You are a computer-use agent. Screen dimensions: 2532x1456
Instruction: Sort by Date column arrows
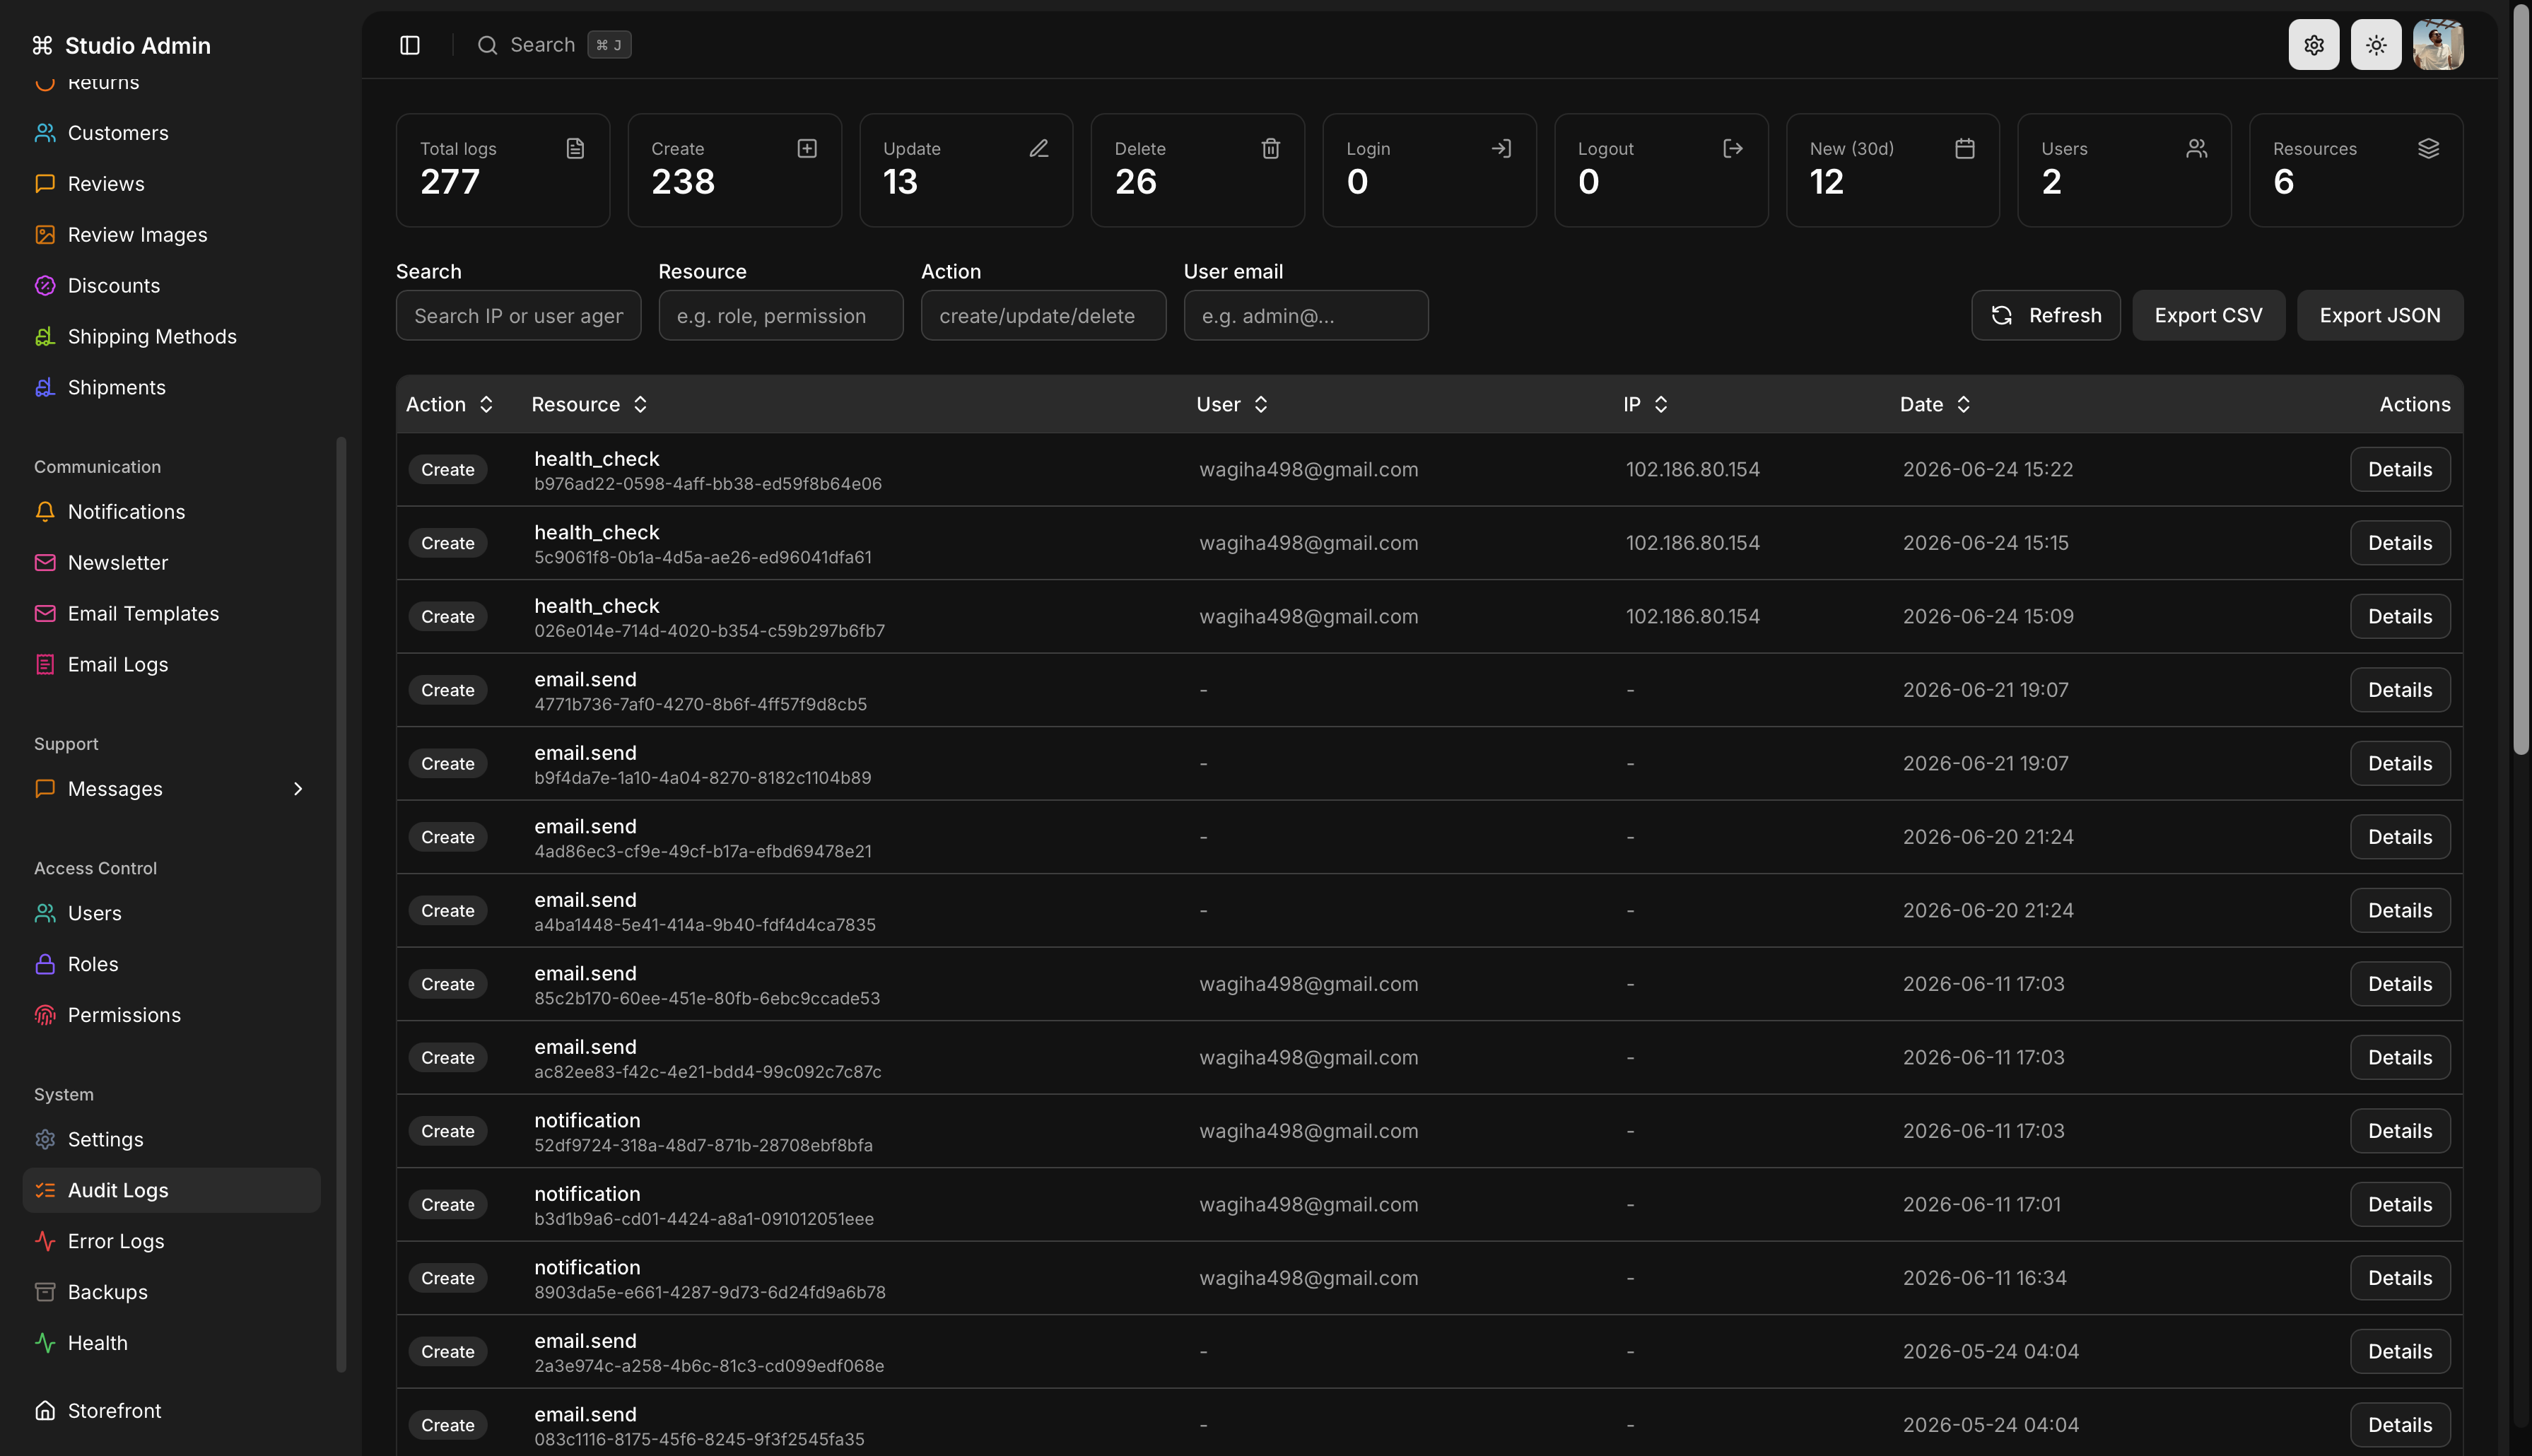pos(1963,404)
